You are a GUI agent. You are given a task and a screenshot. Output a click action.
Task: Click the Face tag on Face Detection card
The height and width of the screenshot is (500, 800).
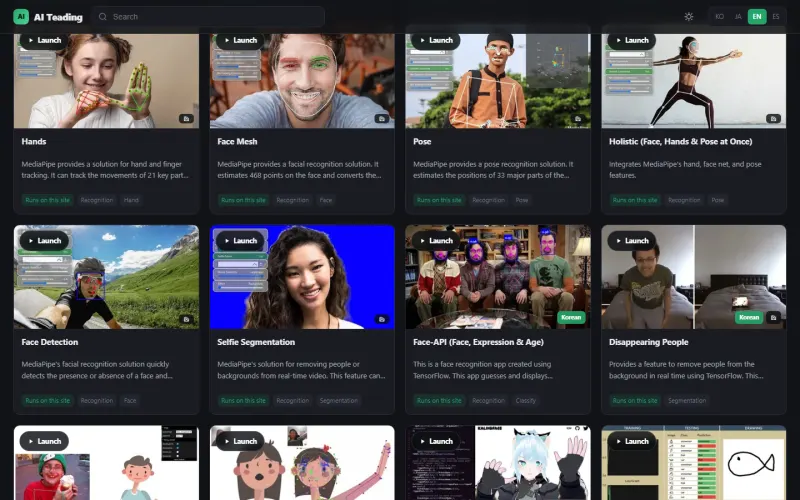(130, 401)
